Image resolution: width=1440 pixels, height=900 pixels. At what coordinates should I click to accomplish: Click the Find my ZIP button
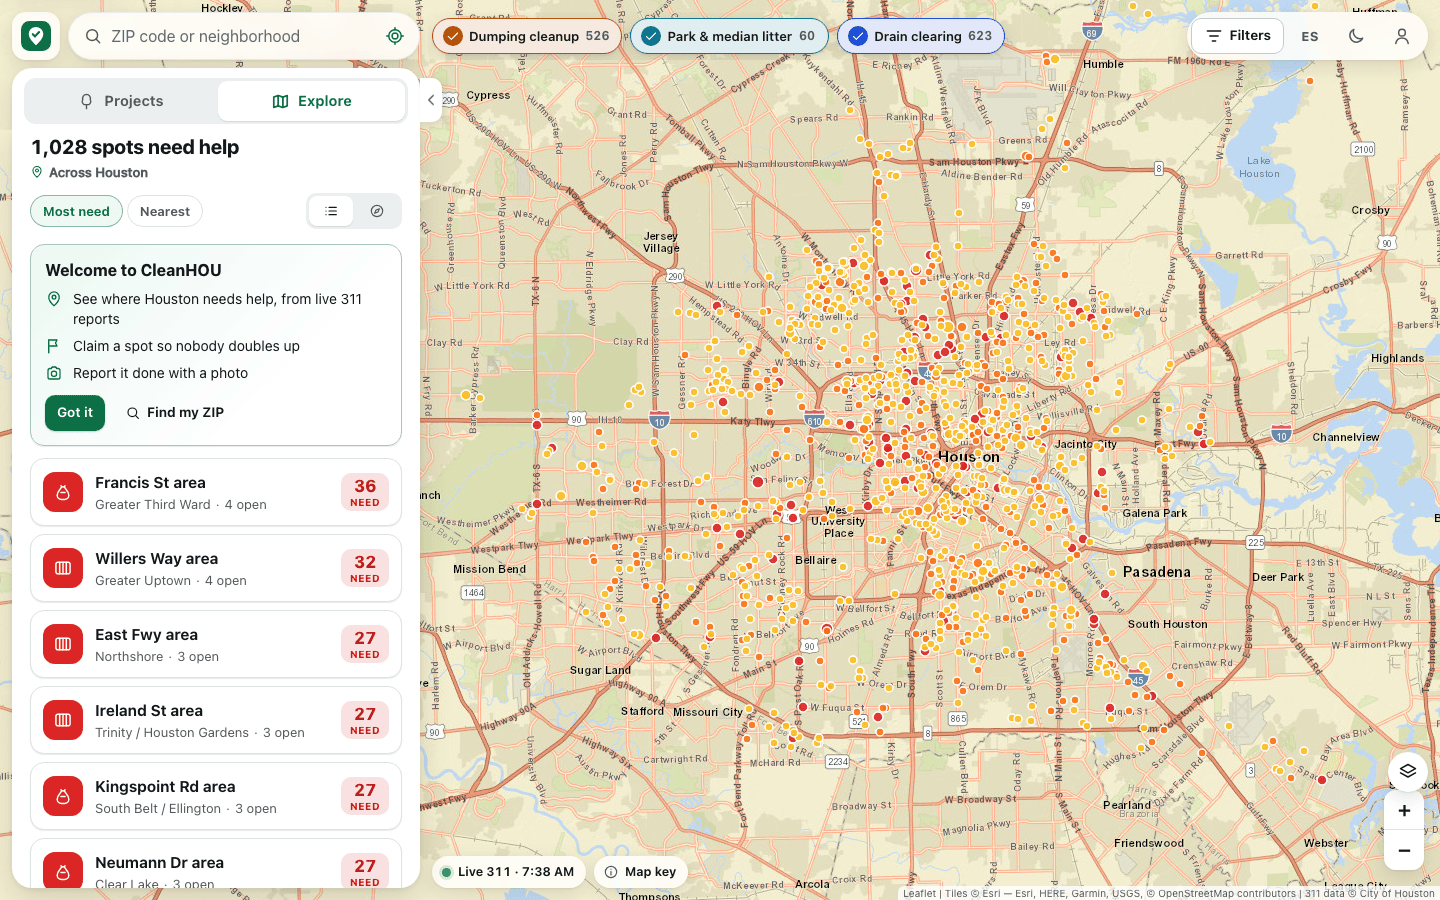pyautogui.click(x=175, y=412)
